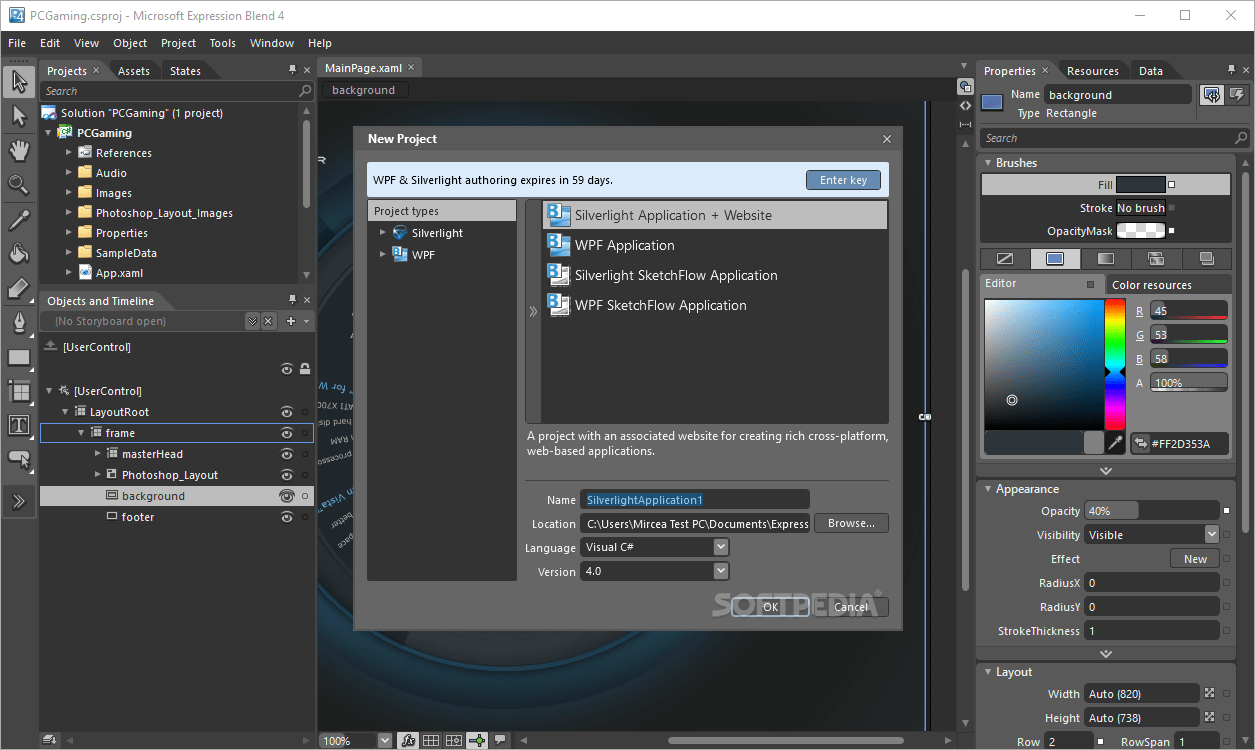
Task: Select the Eyedropper tool in toolbox
Action: 19,220
